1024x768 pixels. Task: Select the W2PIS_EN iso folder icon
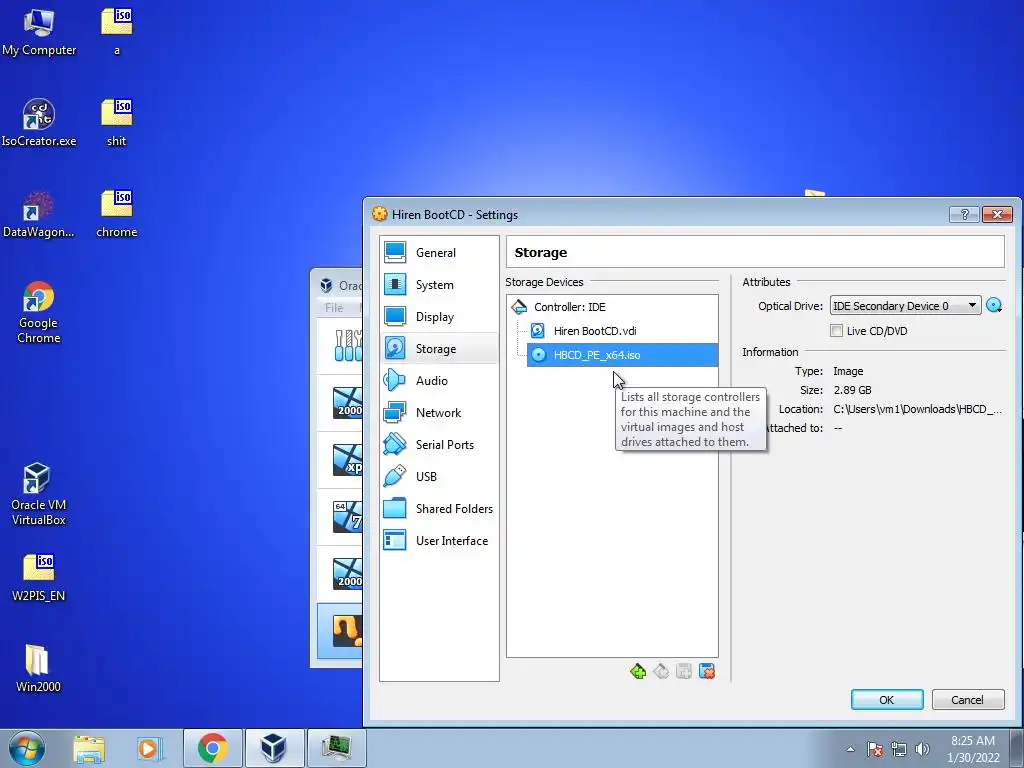coord(39,578)
